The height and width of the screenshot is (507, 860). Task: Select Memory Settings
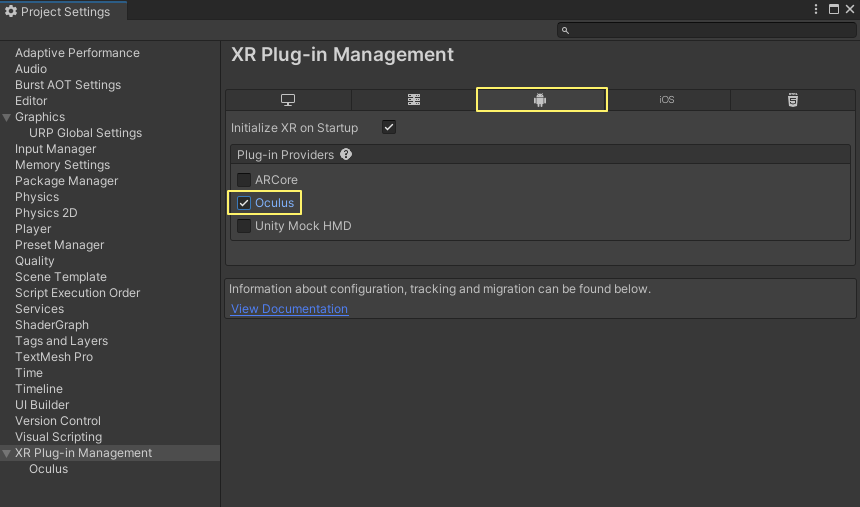(63, 165)
